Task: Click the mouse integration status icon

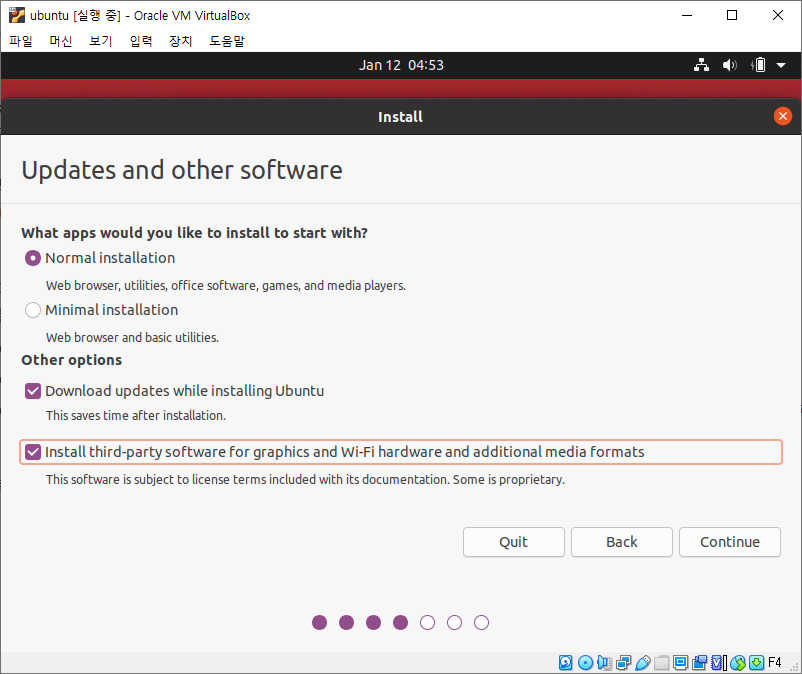Action: [738, 663]
